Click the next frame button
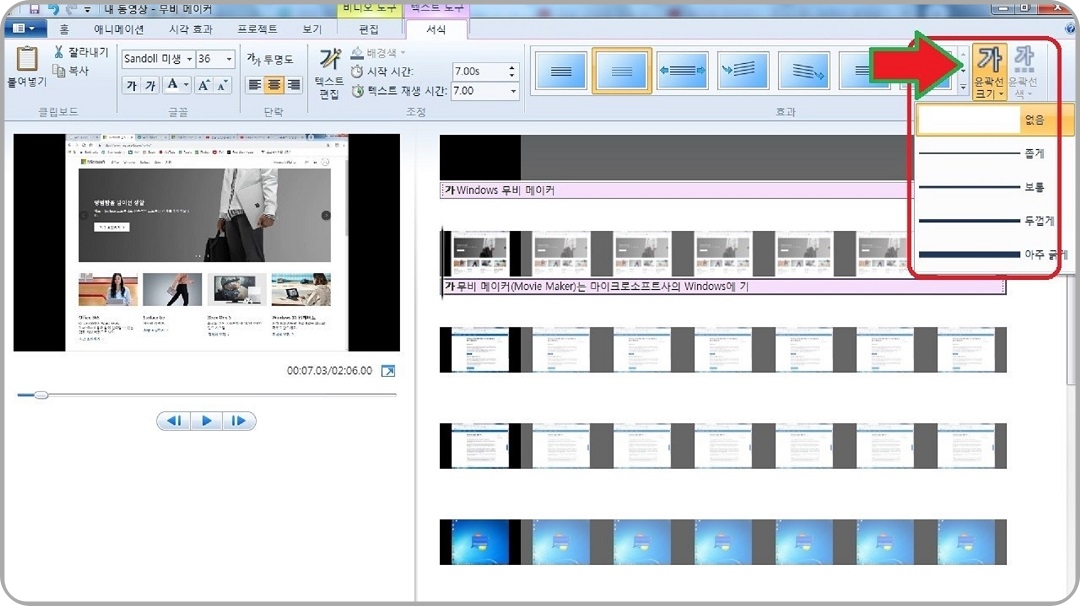The image size is (1080, 606). pyautogui.click(x=238, y=421)
